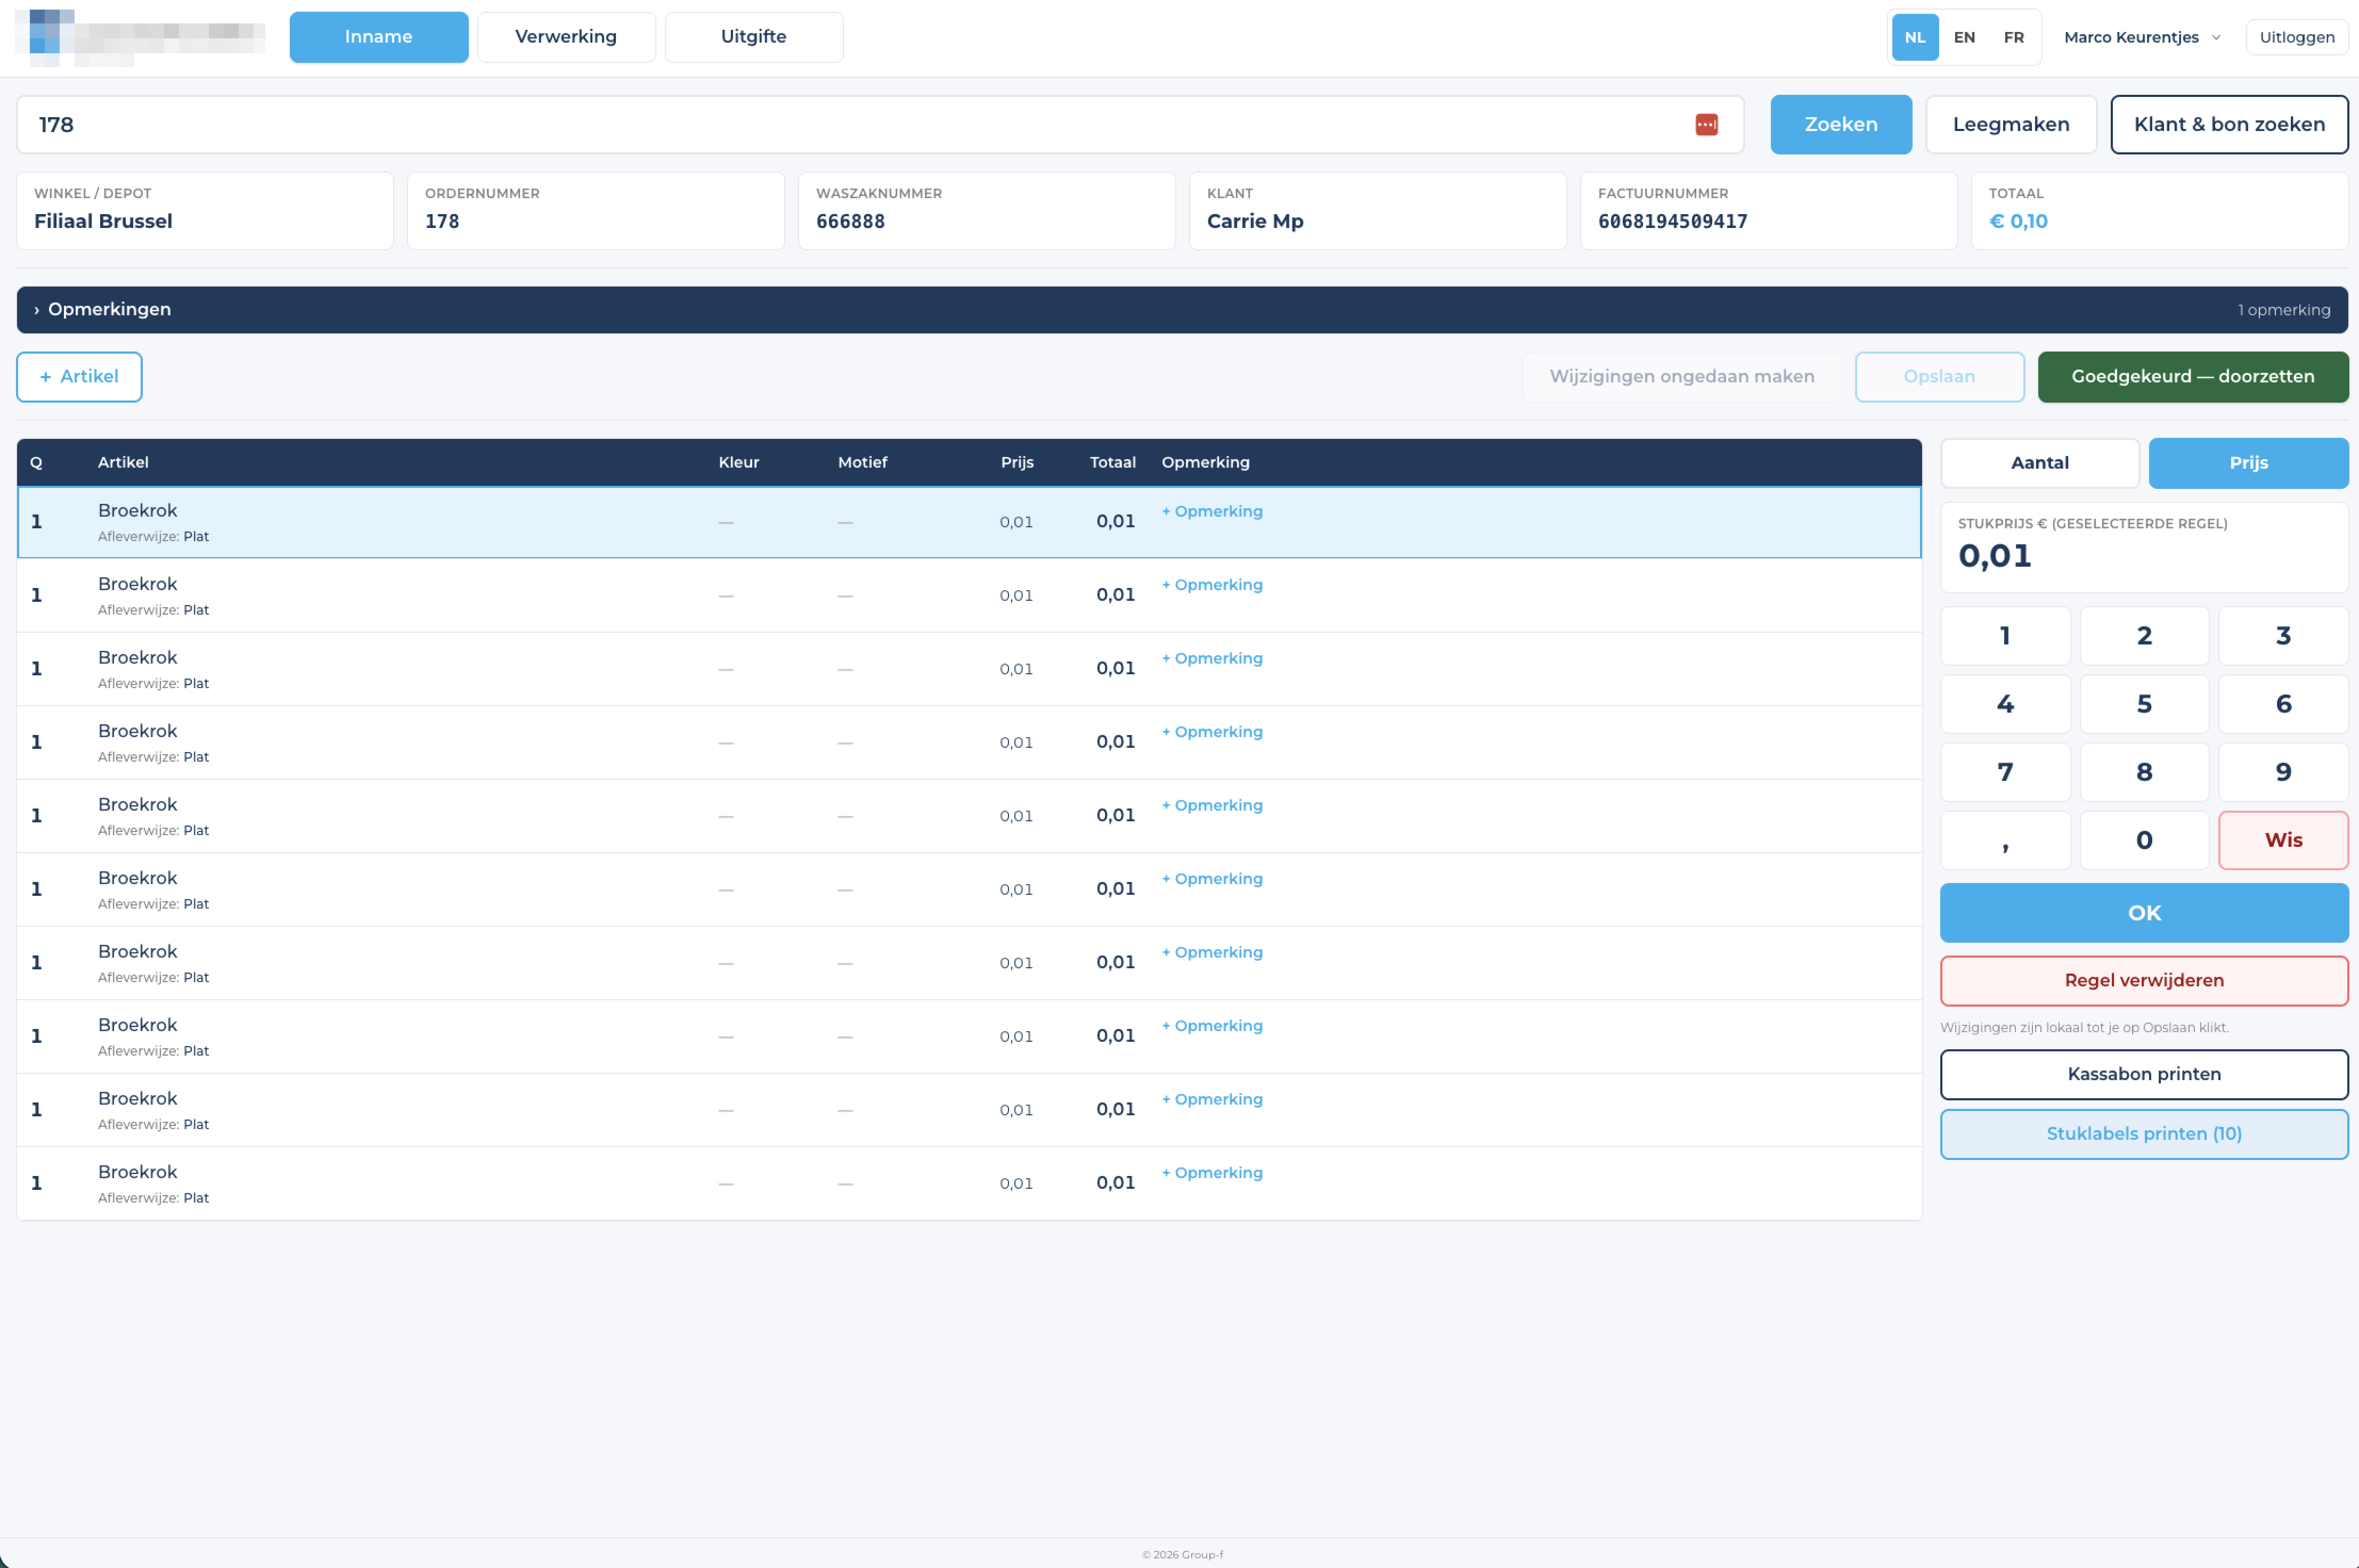Open the Verwerking tab

coord(566,37)
